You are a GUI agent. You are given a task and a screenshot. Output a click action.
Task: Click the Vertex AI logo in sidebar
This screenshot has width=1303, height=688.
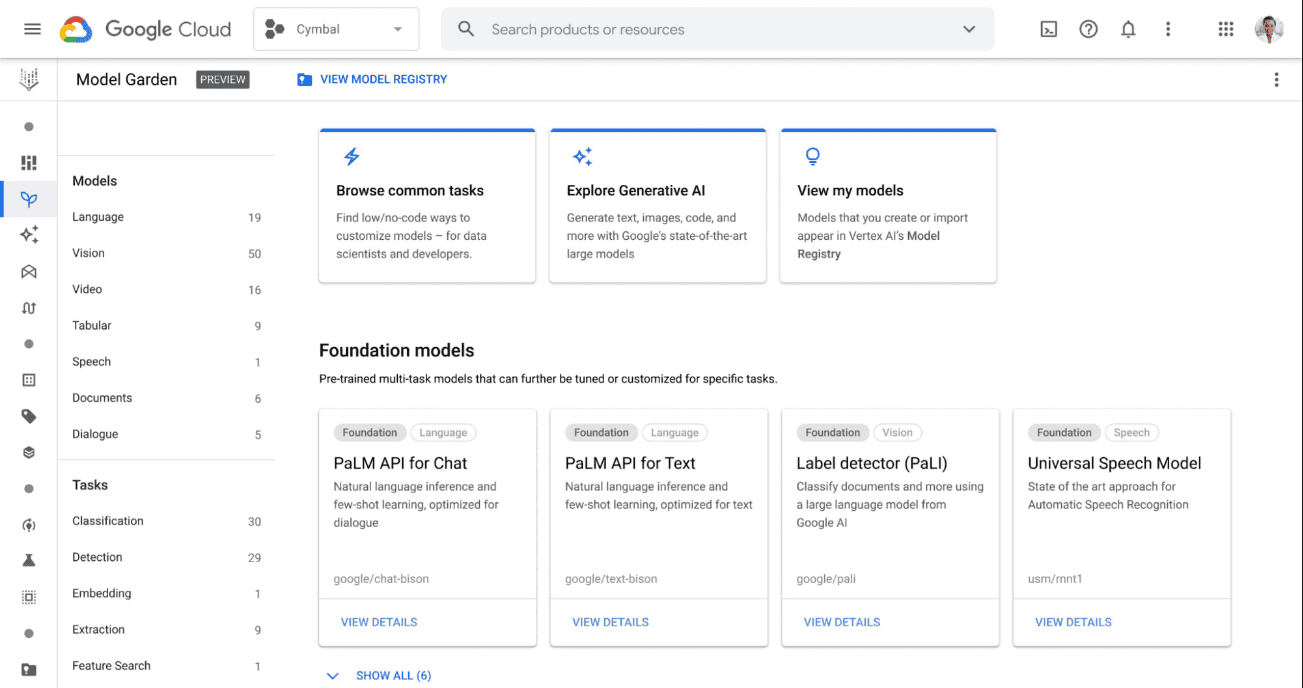pos(29,80)
